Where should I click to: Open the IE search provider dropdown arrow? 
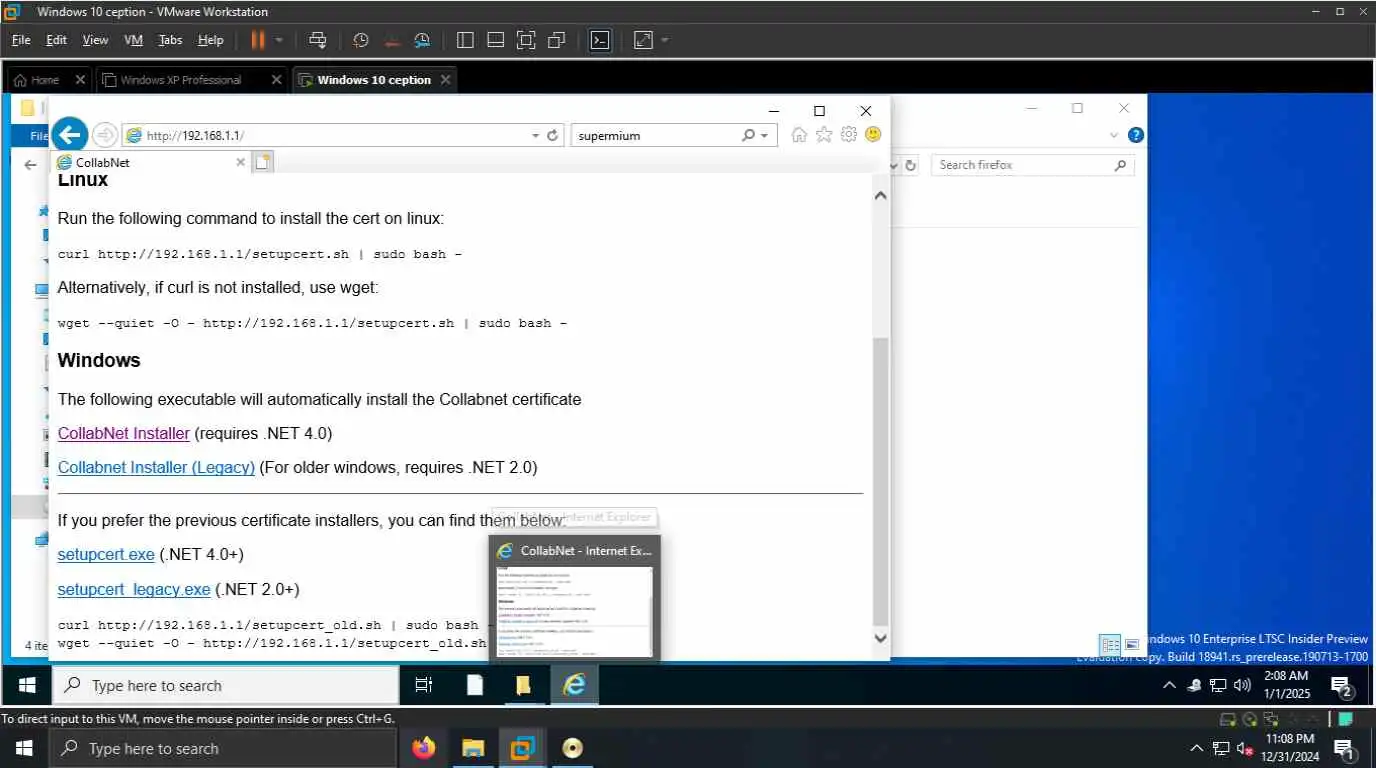click(x=765, y=135)
